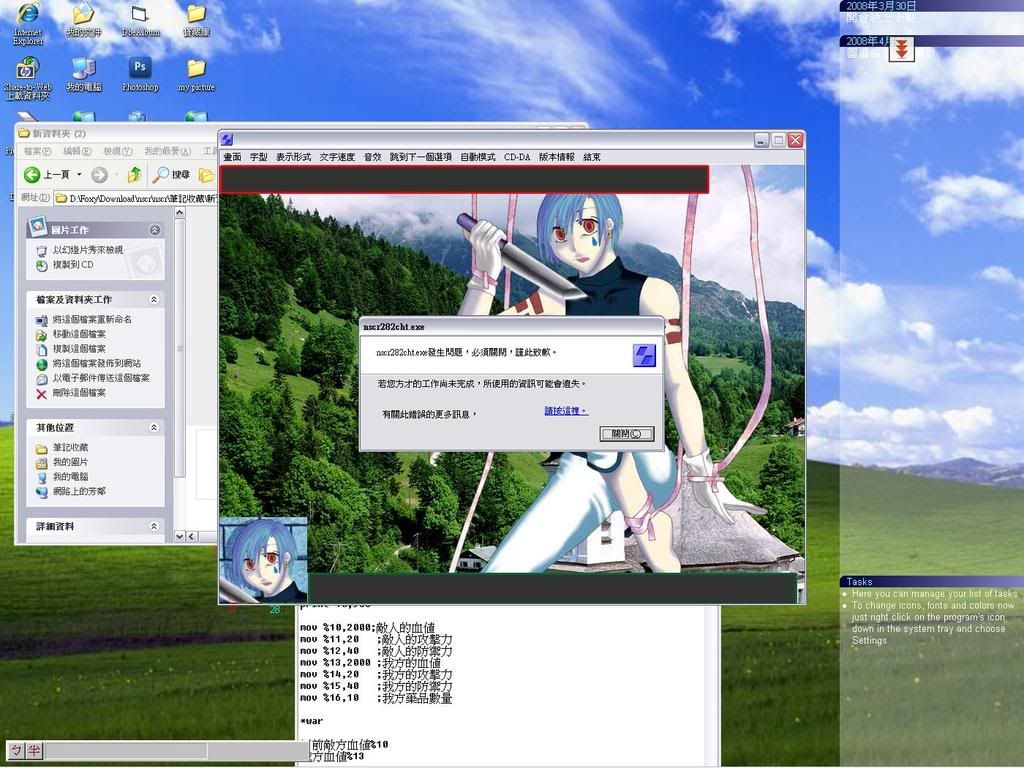This screenshot has width=1024, height=768.
Task: Click 以電子郵件傳送這個檔案 in file tasks
Action: click(x=93, y=378)
